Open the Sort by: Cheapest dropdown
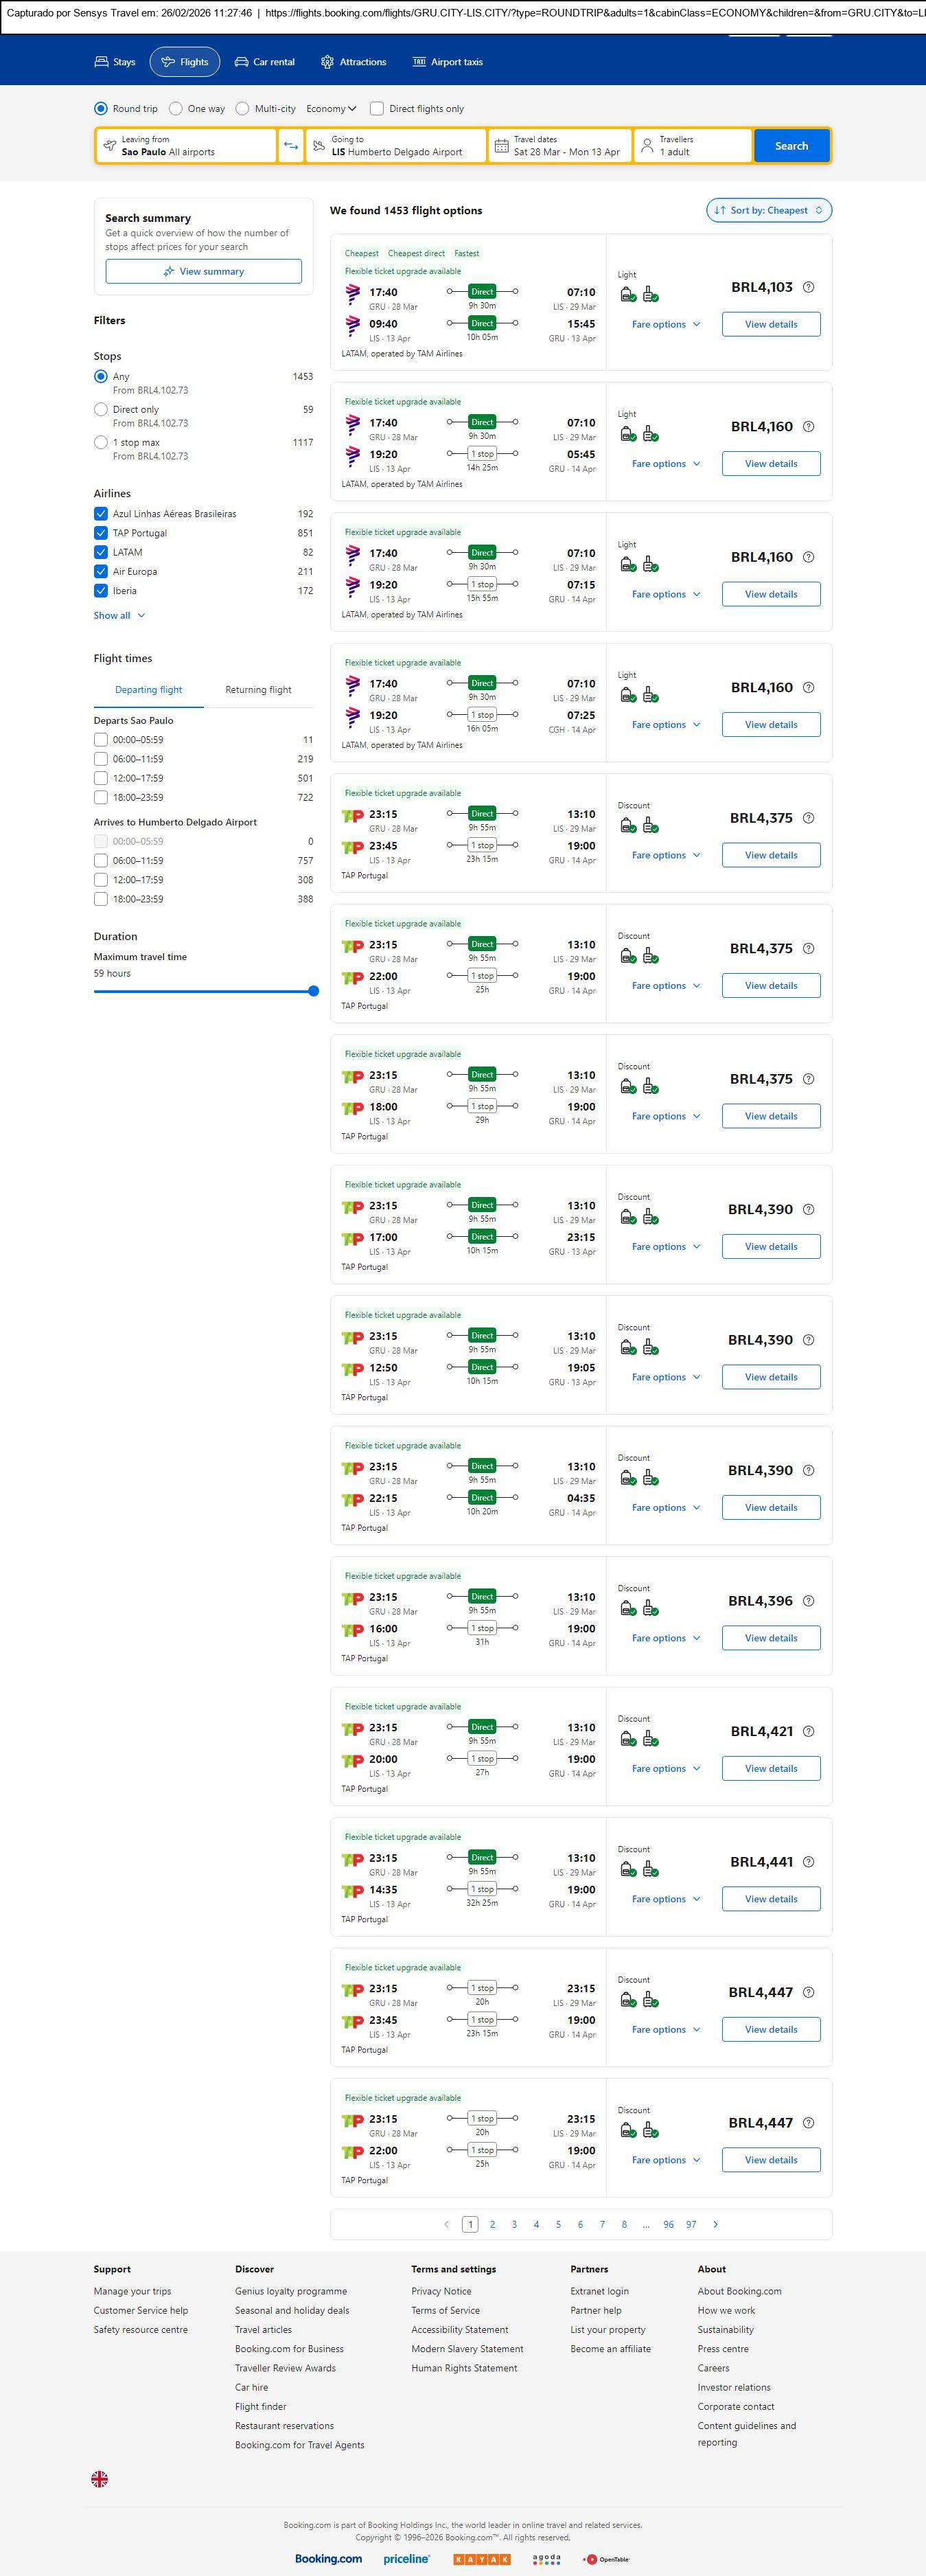926x2576 pixels. click(x=768, y=210)
